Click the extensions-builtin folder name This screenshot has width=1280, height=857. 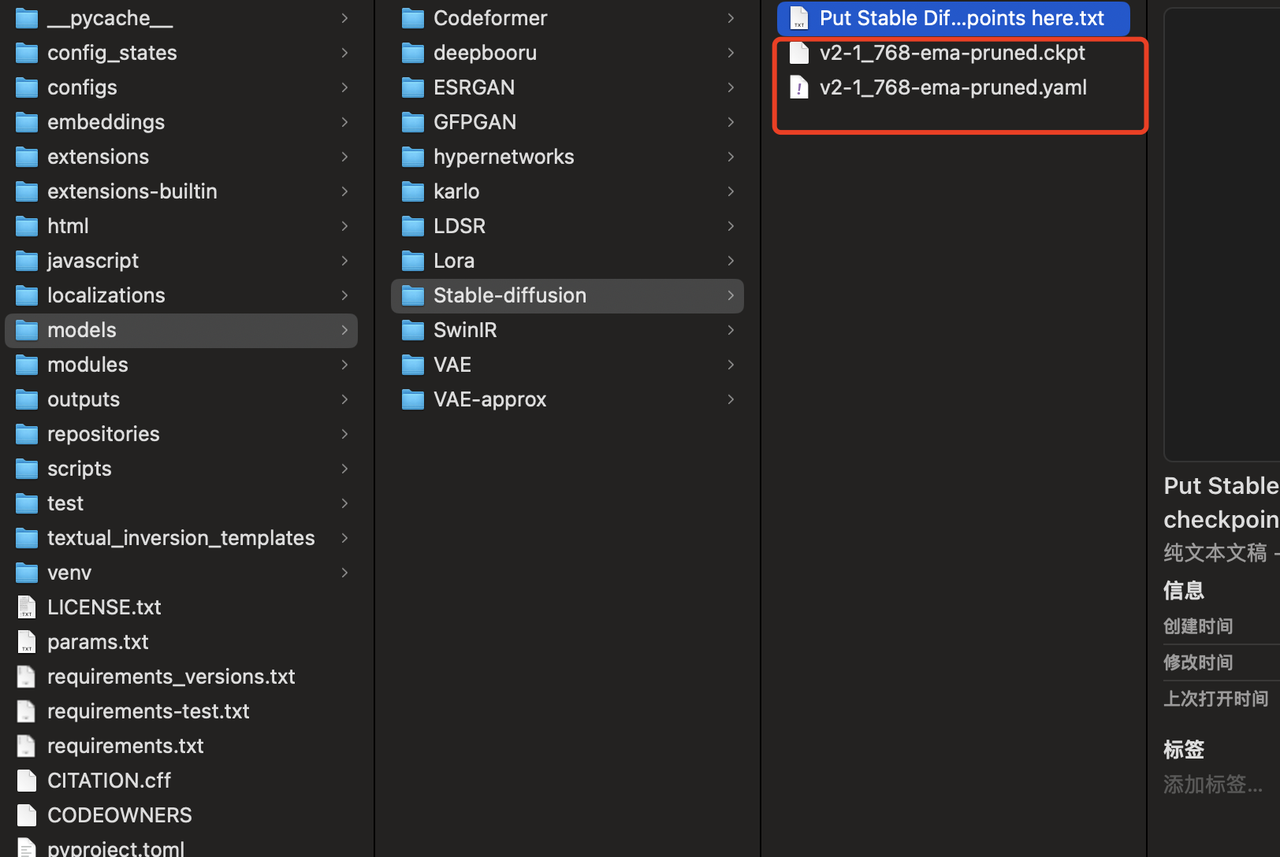coord(132,191)
